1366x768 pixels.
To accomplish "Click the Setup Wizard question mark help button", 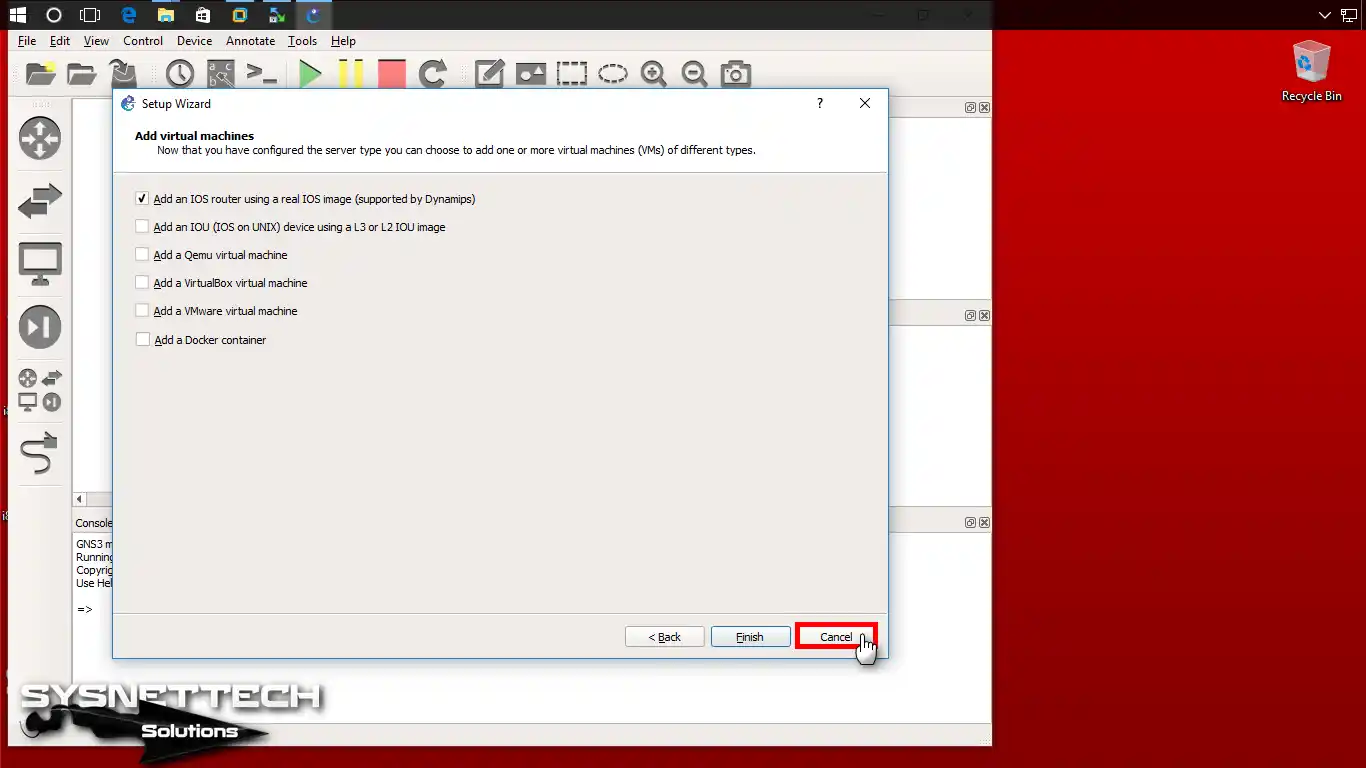I will (820, 103).
